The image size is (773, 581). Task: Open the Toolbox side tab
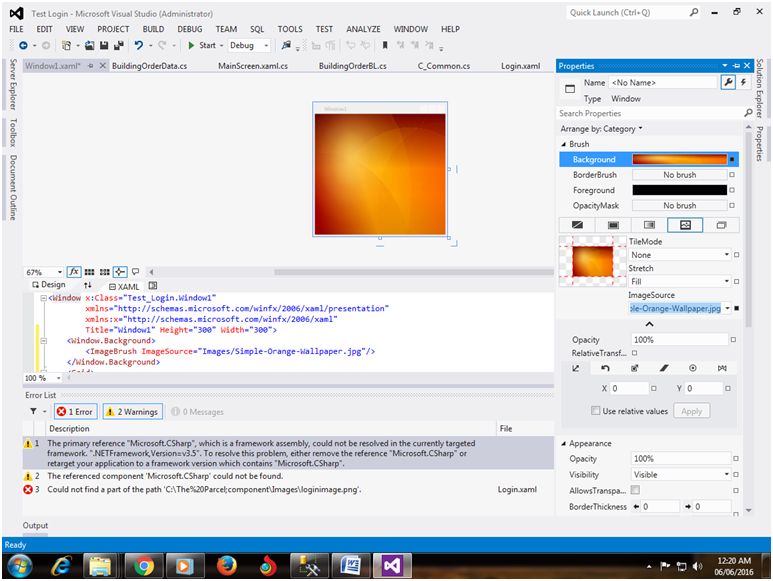[x=13, y=133]
